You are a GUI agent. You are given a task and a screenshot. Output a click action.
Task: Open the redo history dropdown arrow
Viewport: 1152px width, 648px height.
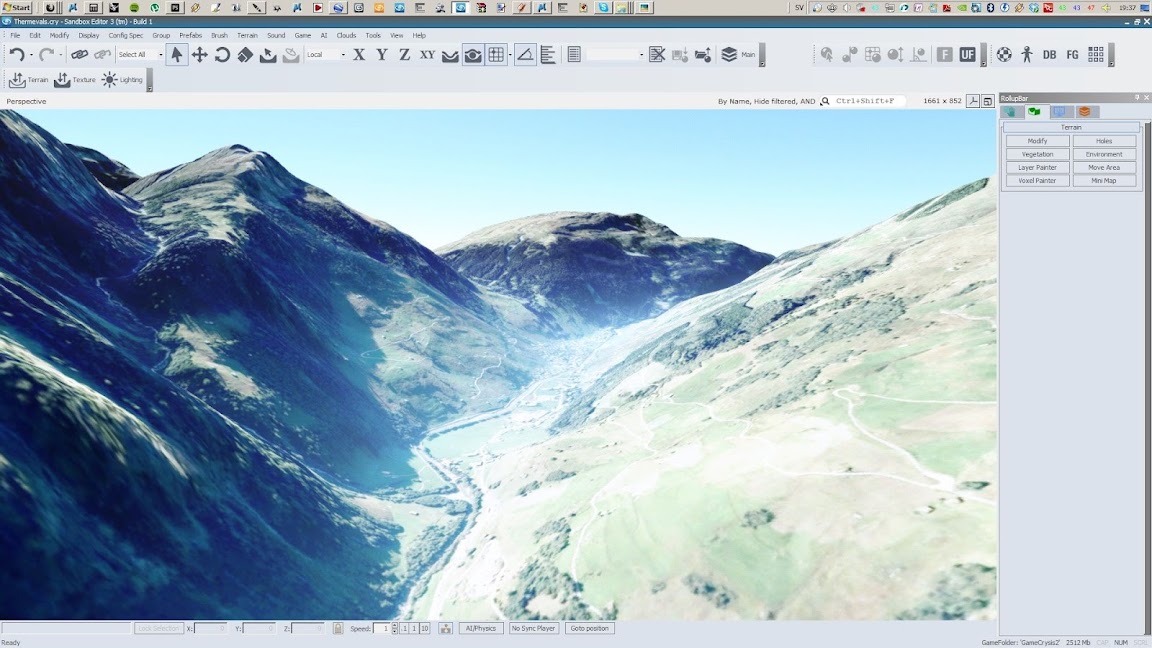[x=60, y=55]
